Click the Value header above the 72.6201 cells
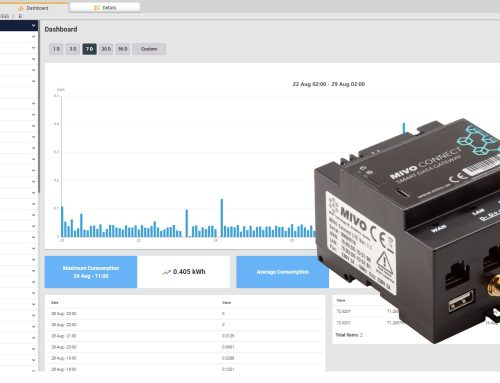The height and width of the screenshot is (383, 500). 341,300
